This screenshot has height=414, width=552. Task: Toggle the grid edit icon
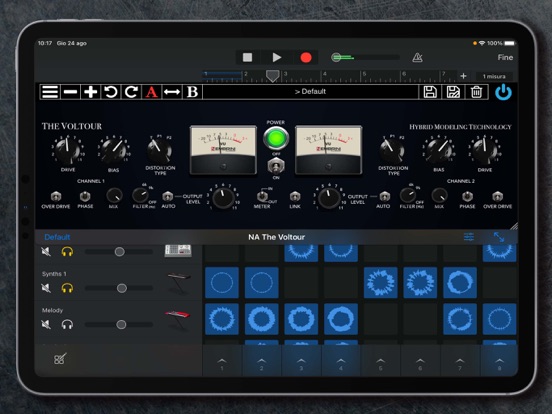point(59,359)
